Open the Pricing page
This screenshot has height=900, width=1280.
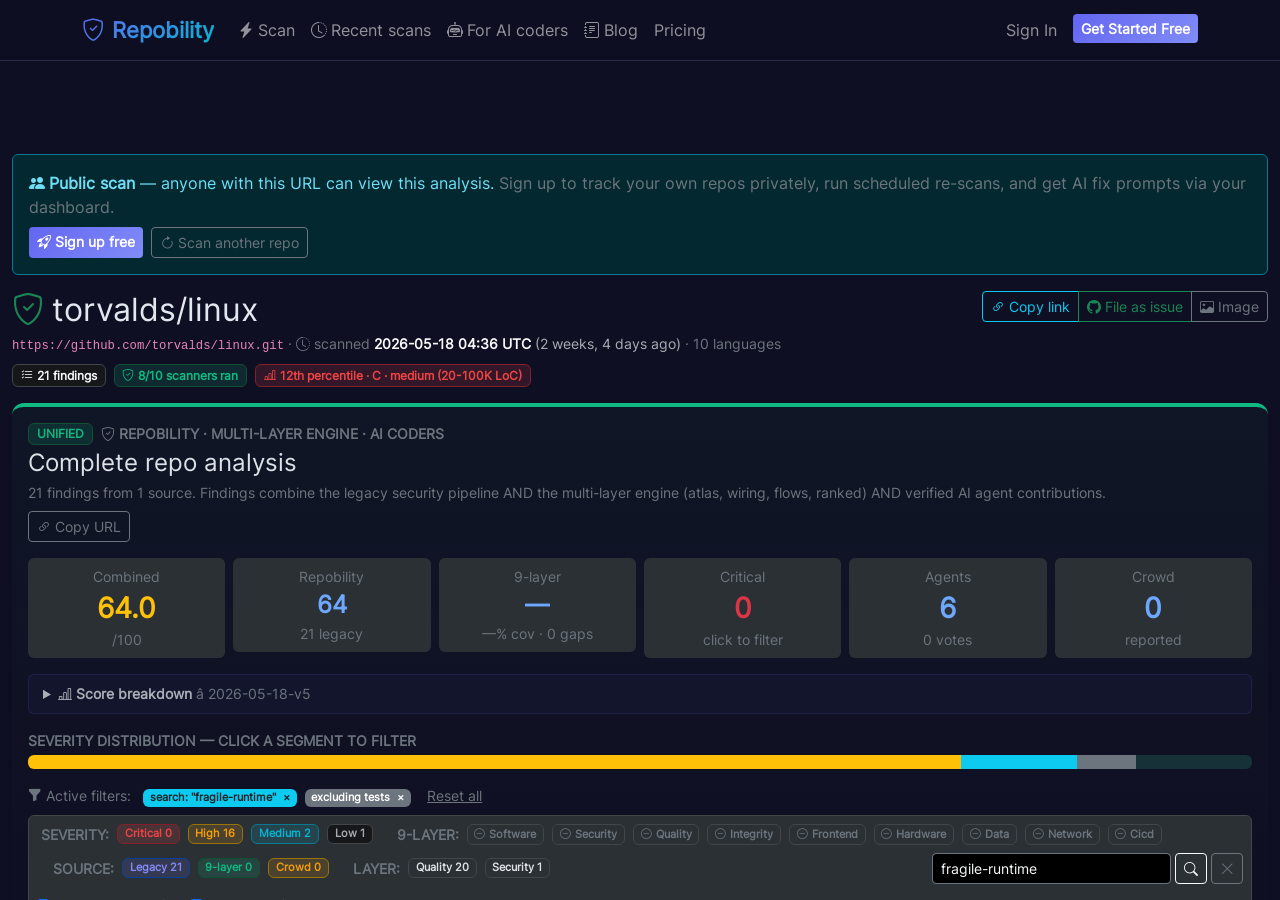[680, 30]
